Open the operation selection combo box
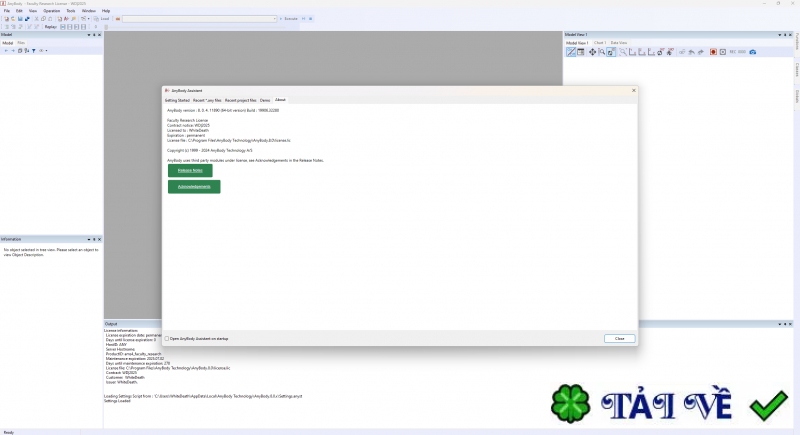The width and height of the screenshot is (800, 435). [199, 19]
